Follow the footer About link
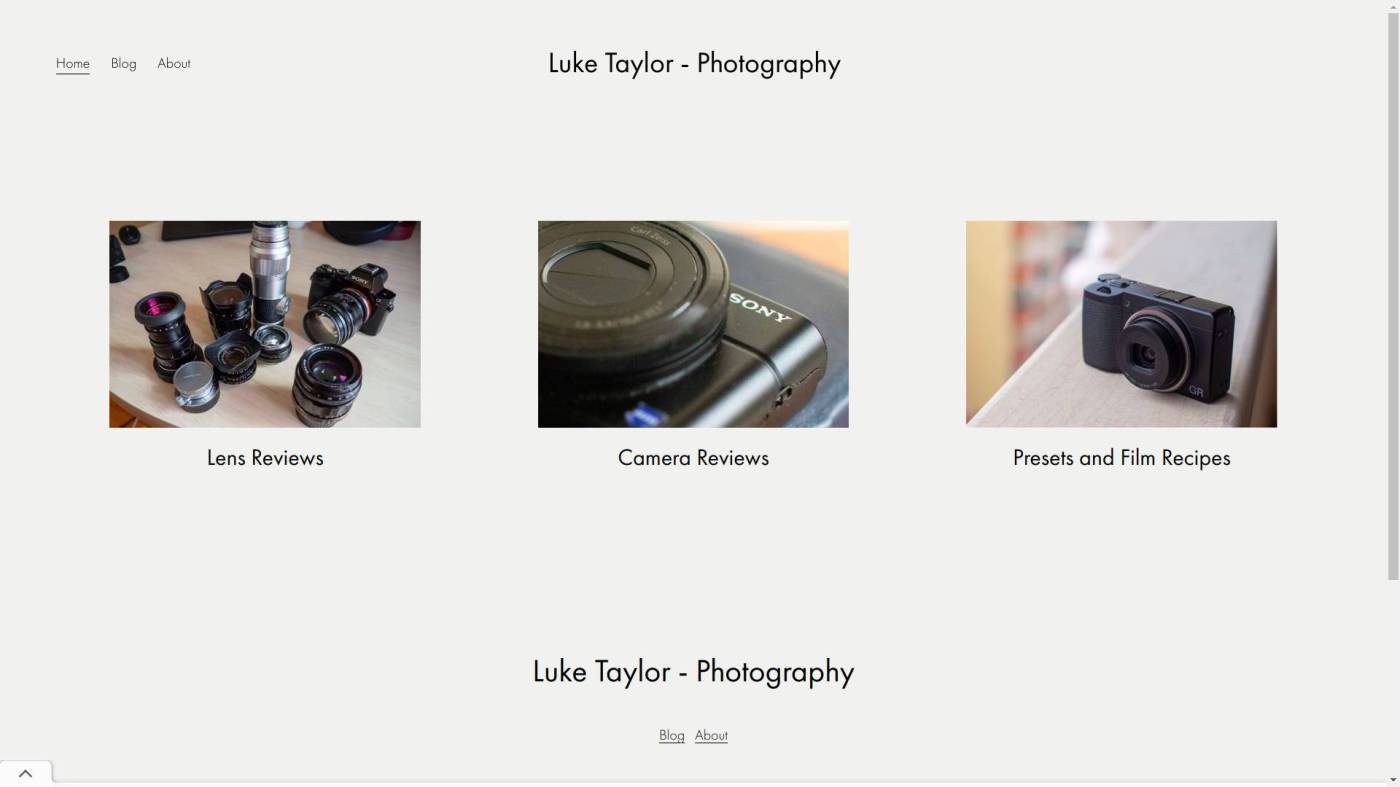Image resolution: width=1400 pixels, height=787 pixels. click(711, 735)
